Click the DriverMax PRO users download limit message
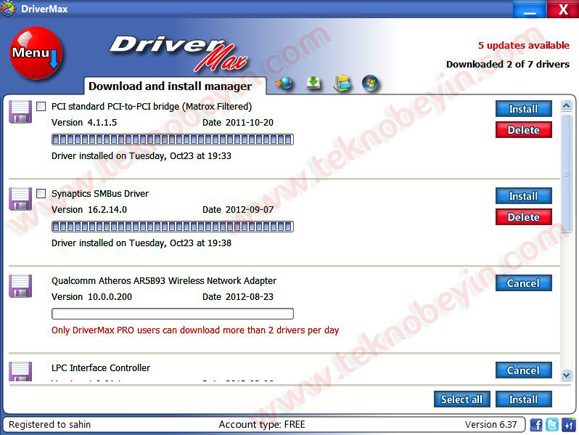 pos(195,330)
